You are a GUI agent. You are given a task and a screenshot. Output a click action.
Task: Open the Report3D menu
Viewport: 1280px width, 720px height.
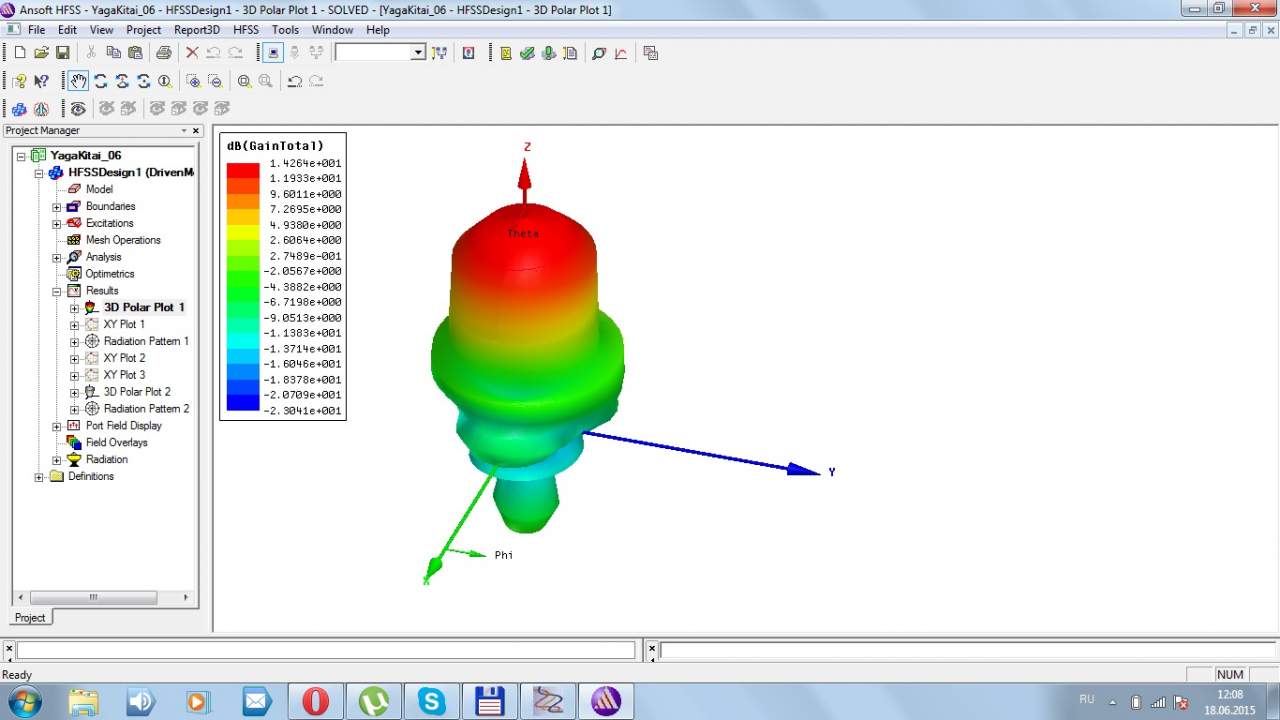(x=196, y=30)
